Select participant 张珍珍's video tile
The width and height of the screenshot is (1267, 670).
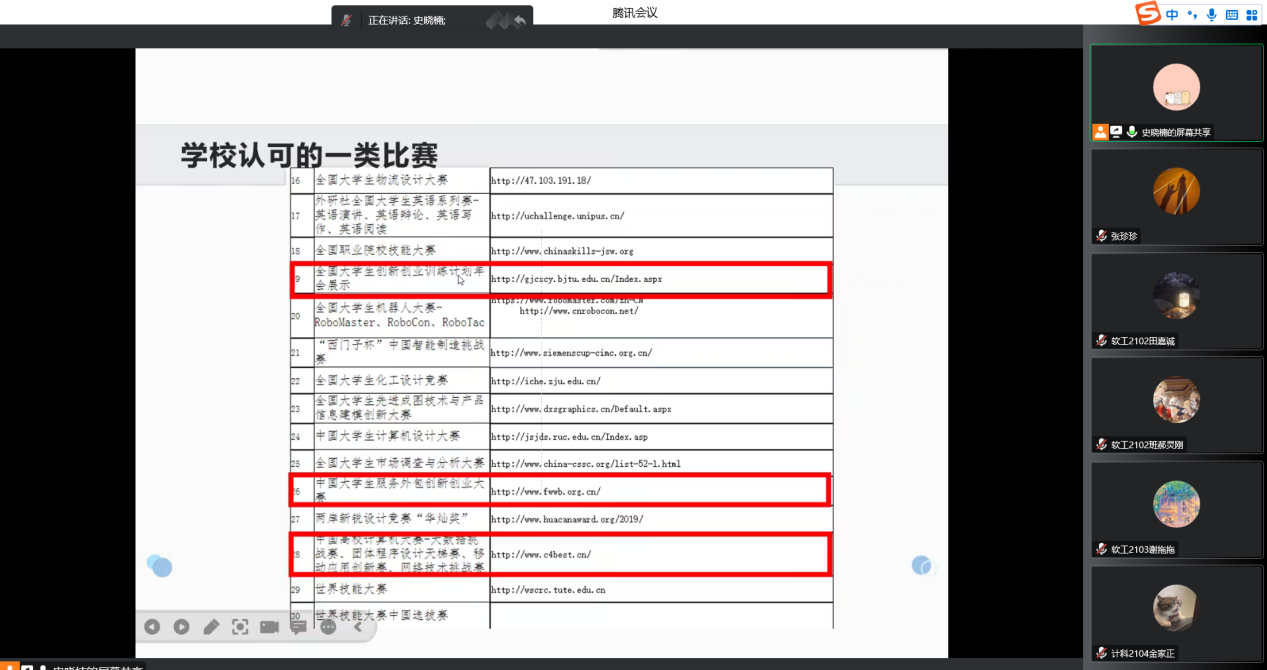click(1176, 196)
